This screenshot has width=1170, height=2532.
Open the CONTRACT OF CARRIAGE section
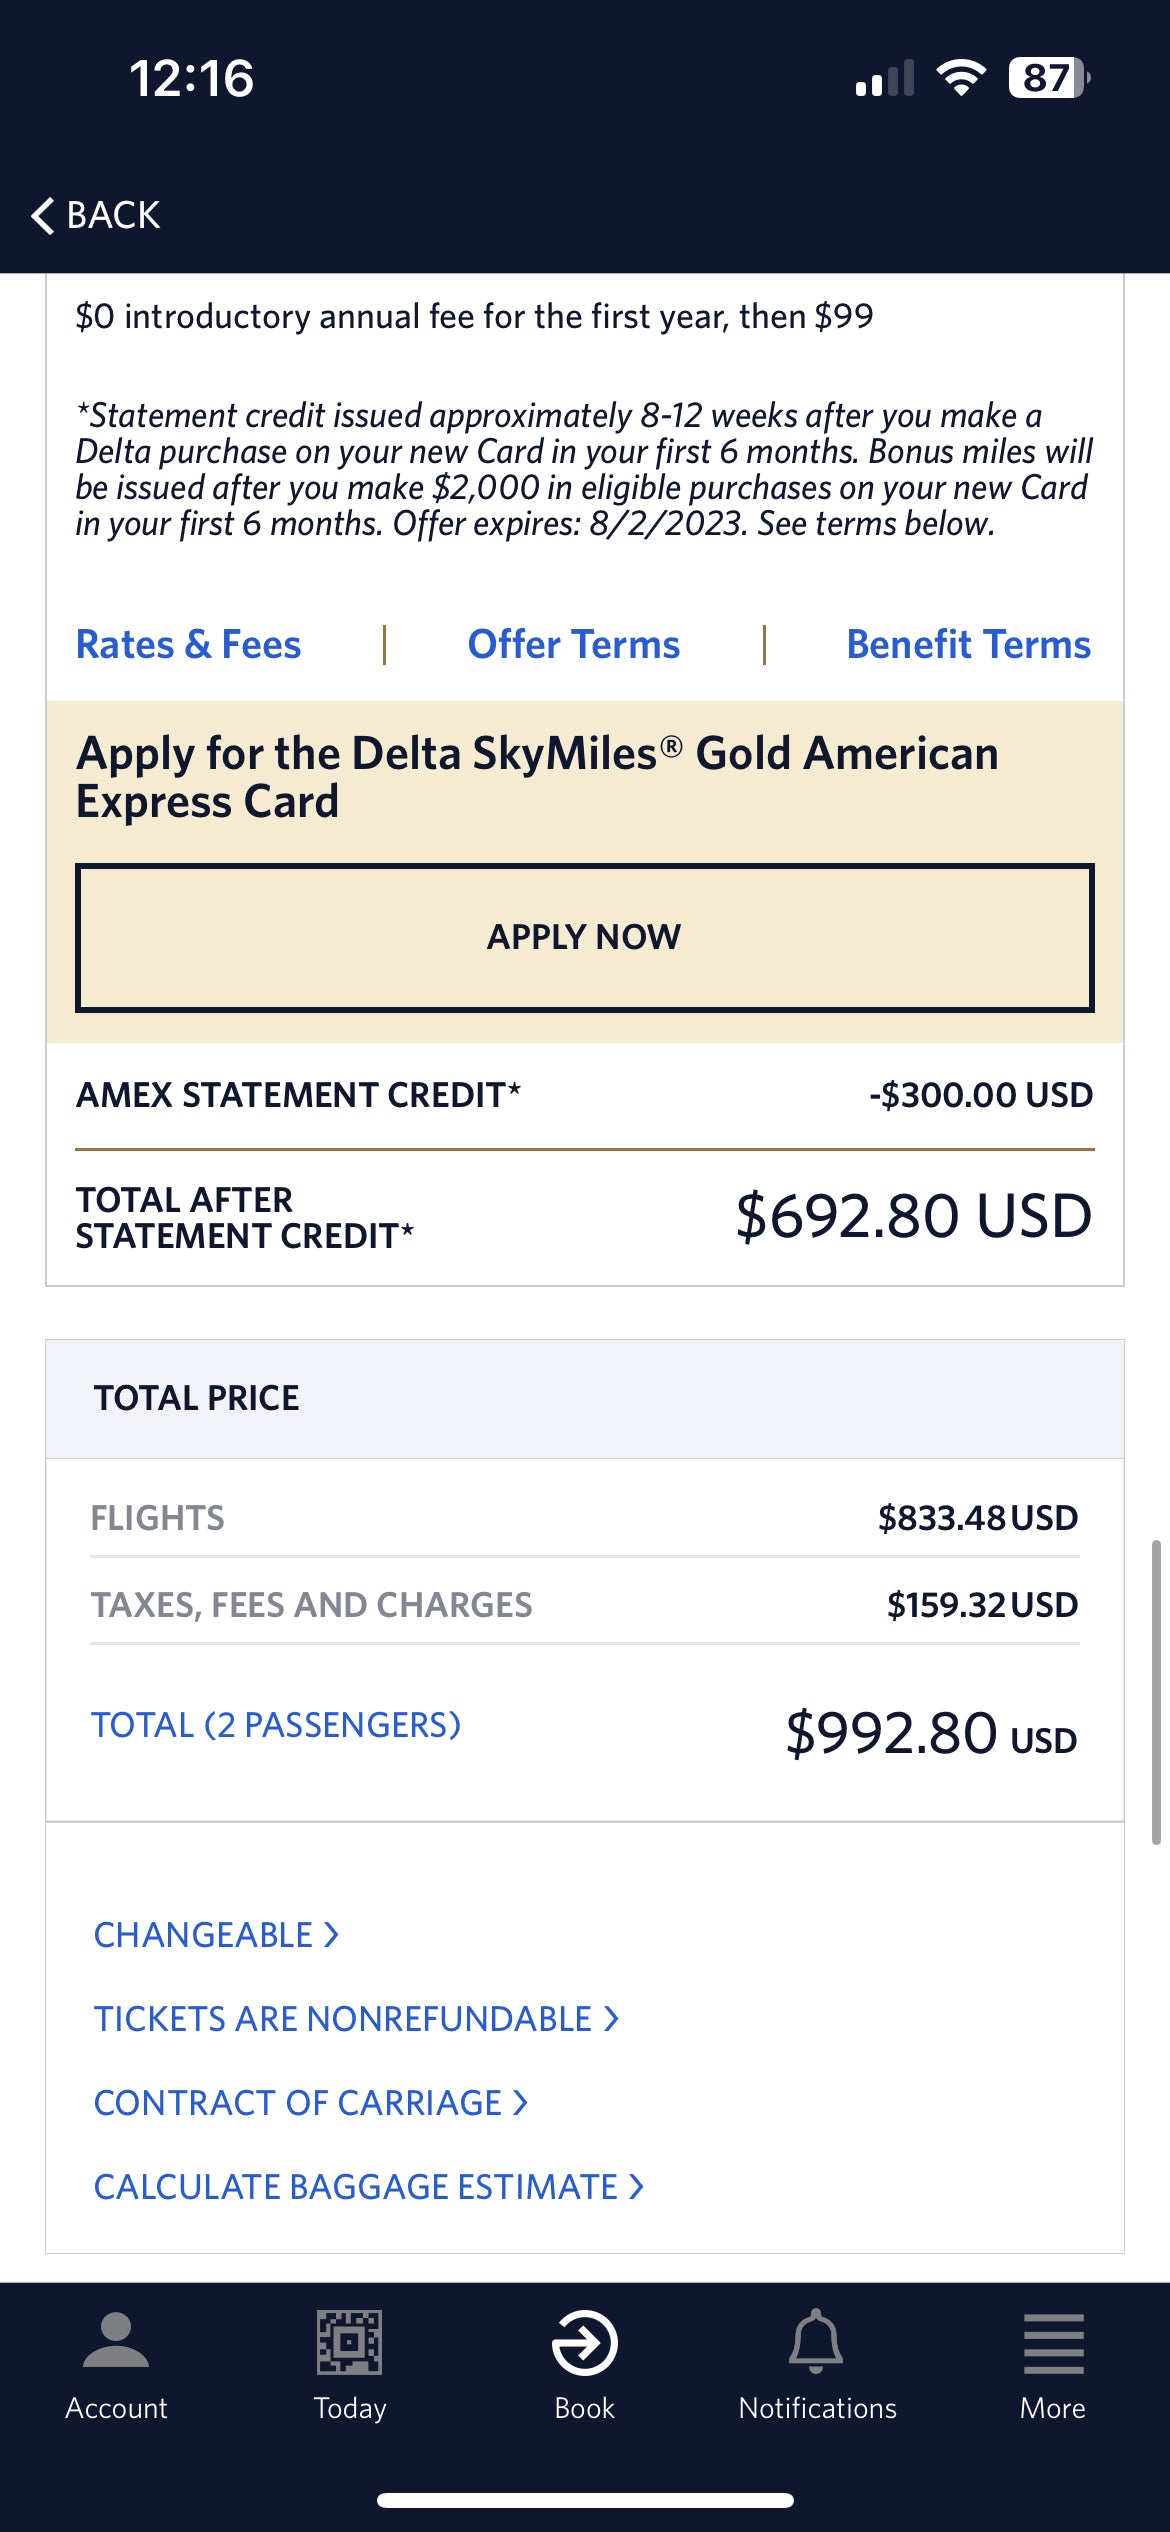pos(311,2103)
